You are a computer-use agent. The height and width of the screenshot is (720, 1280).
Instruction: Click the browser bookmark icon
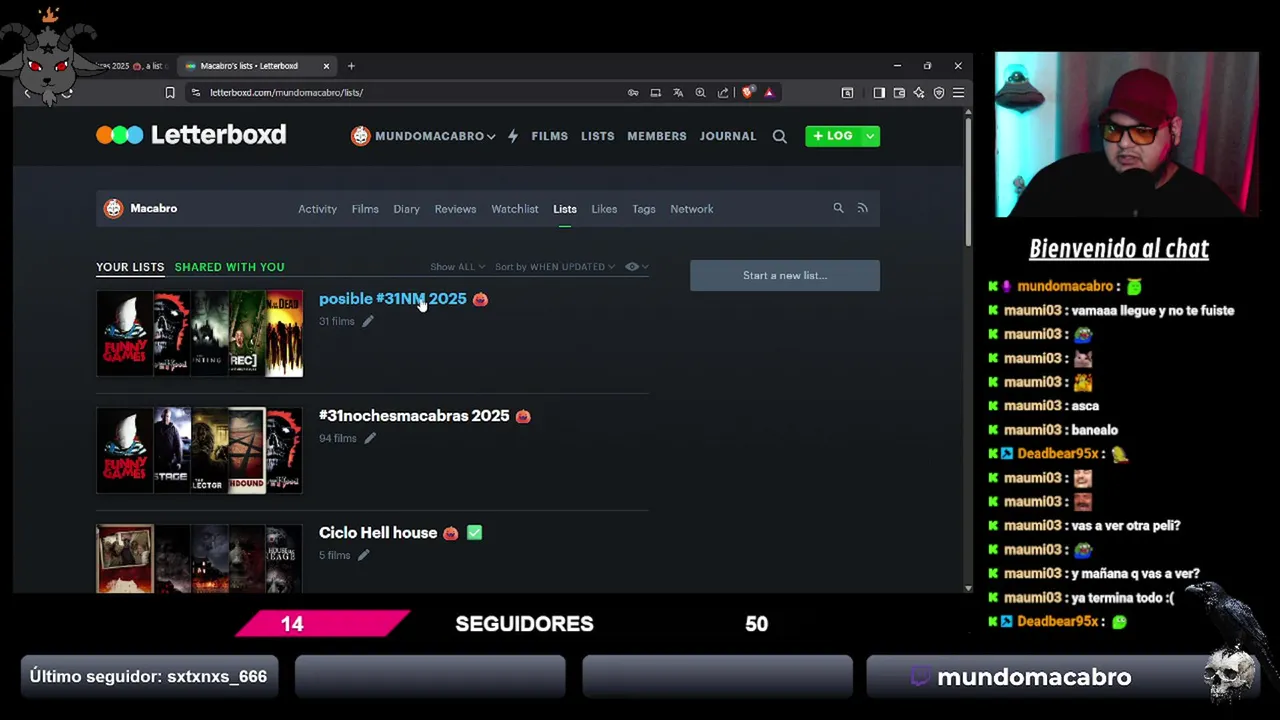pos(170,92)
